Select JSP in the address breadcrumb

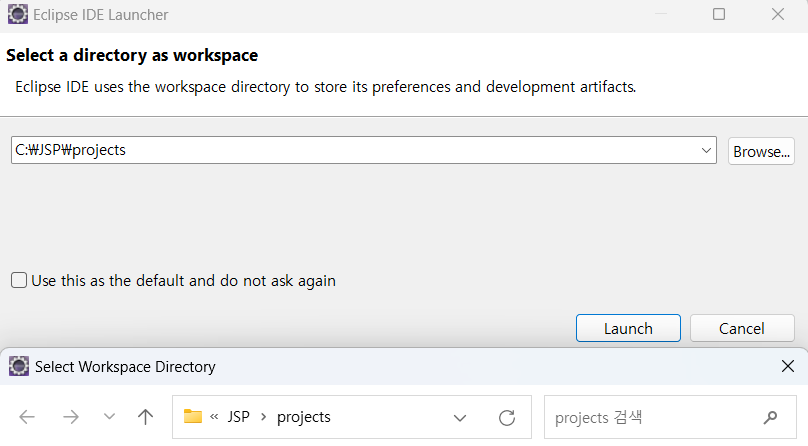tap(239, 417)
